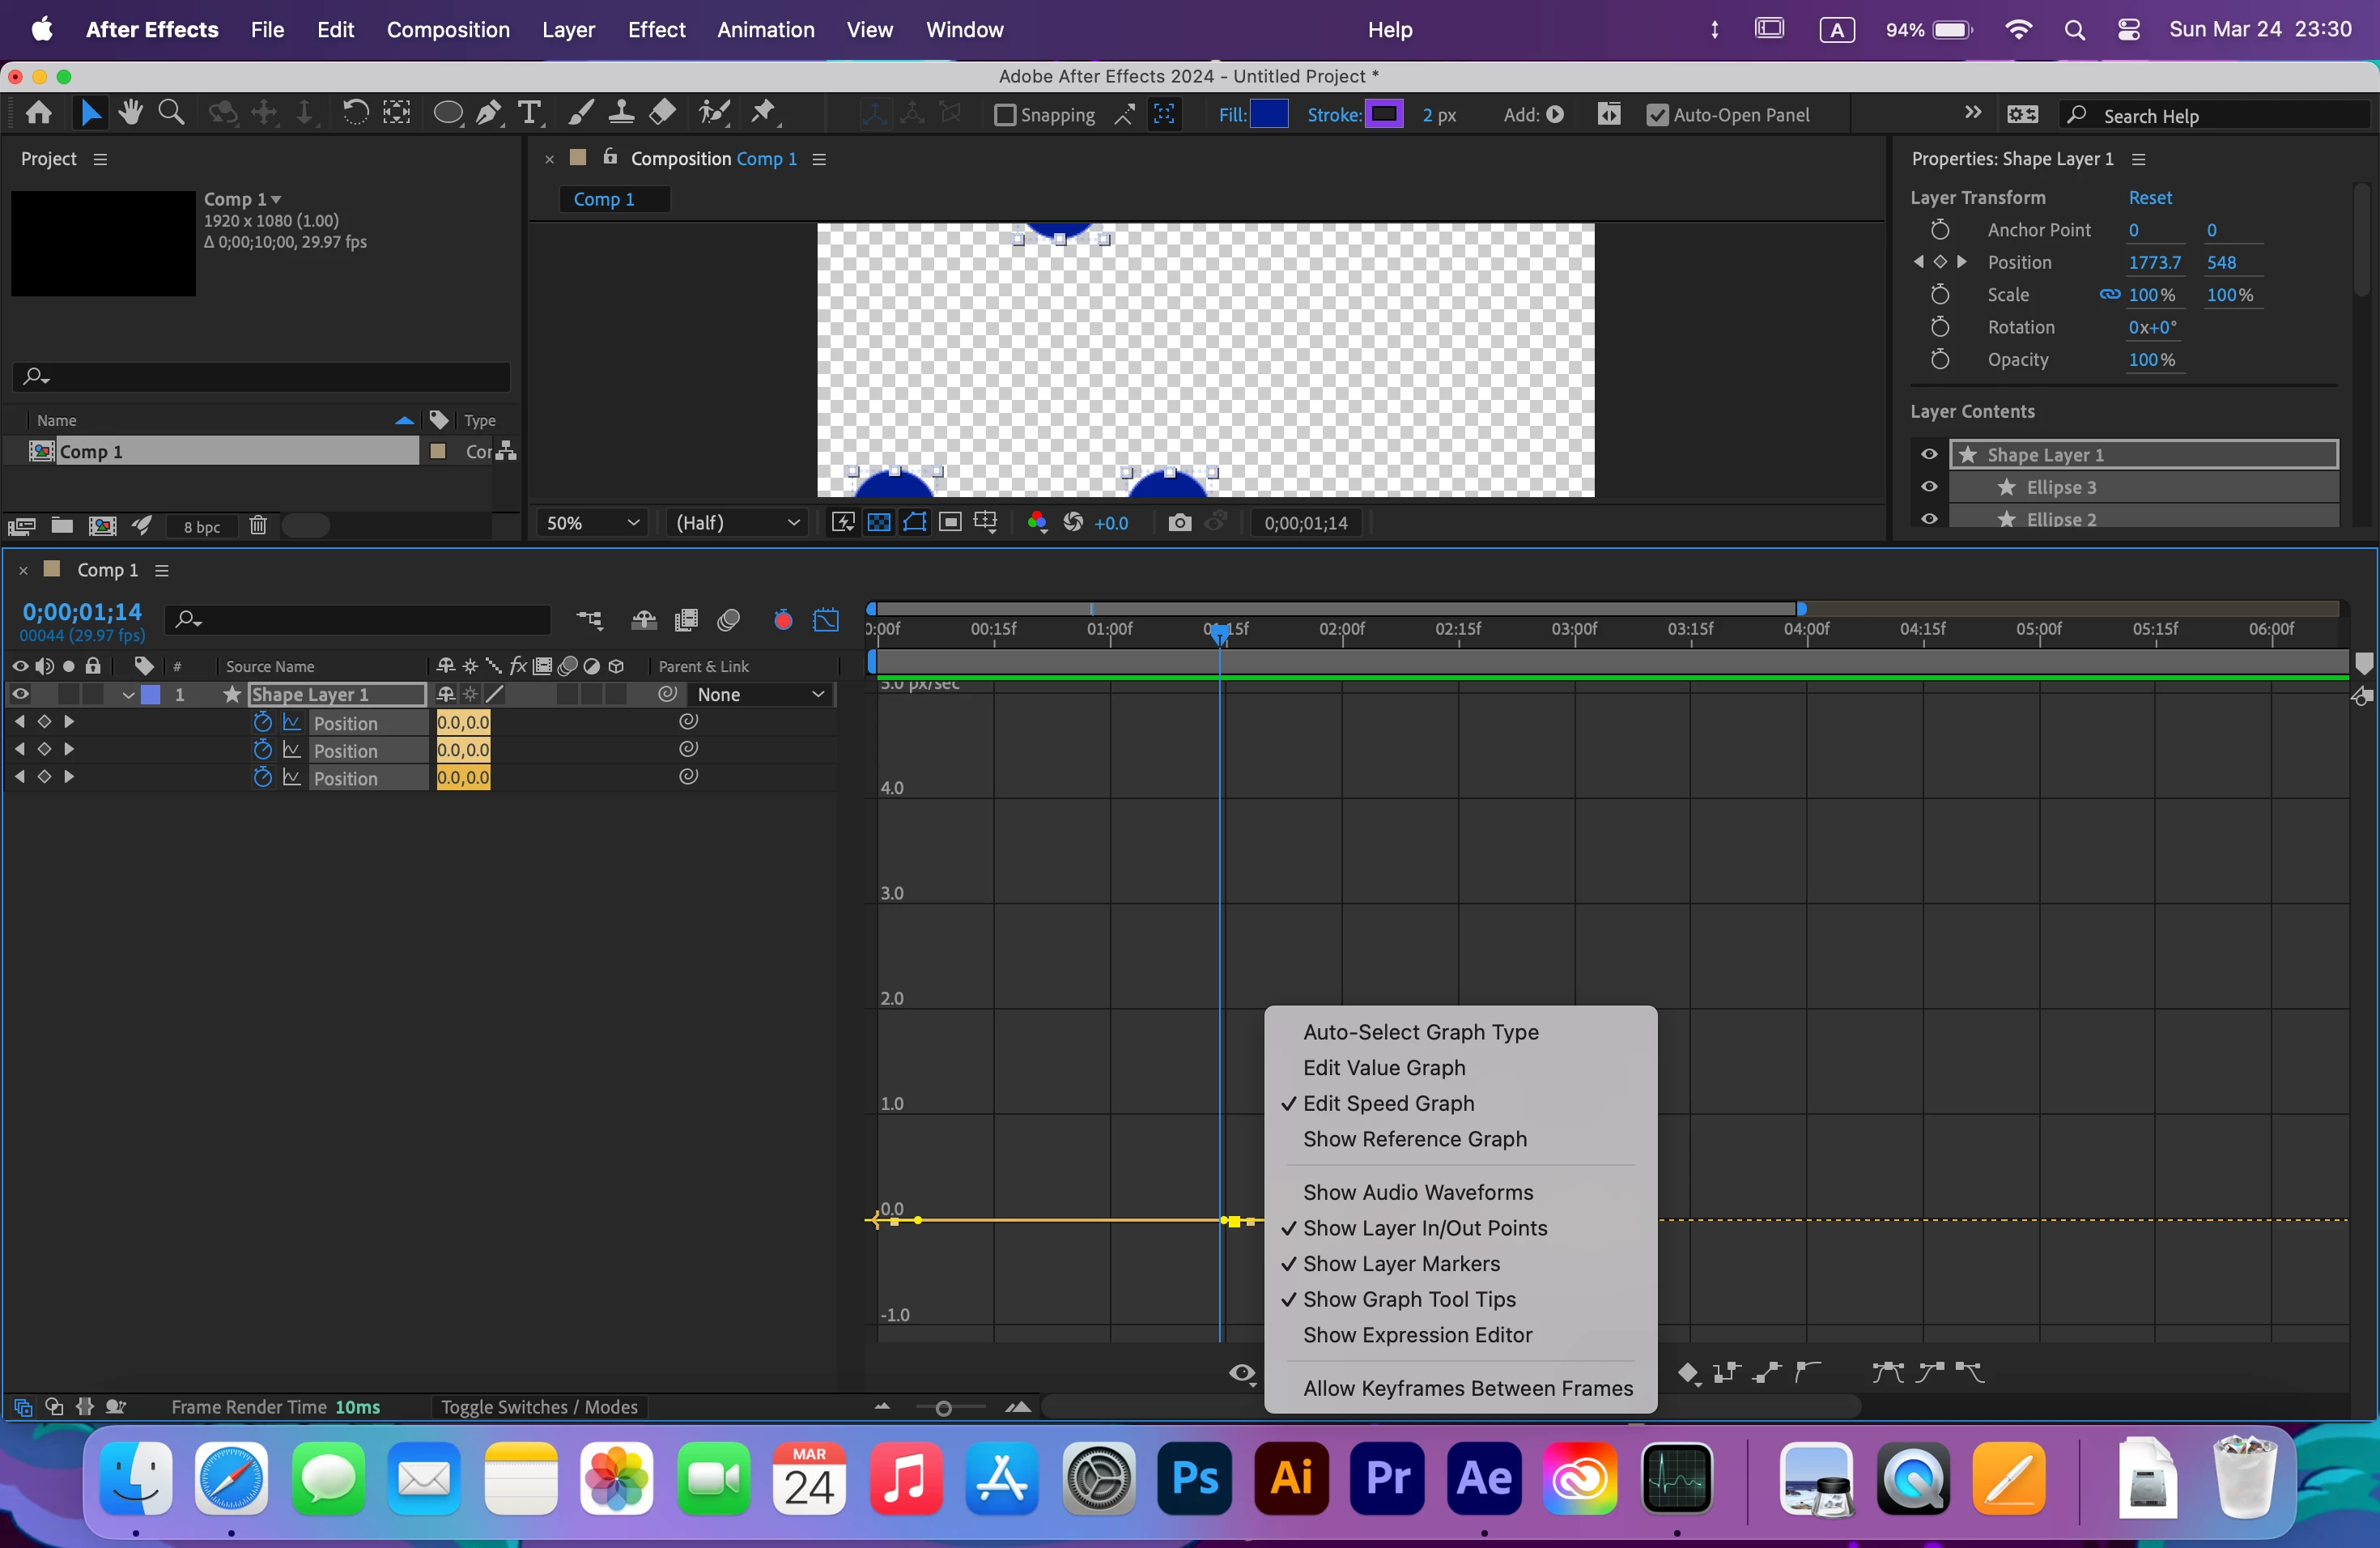The height and width of the screenshot is (1548, 2380).
Task: Click the Graph Editor button in timeline
Action: 826,621
